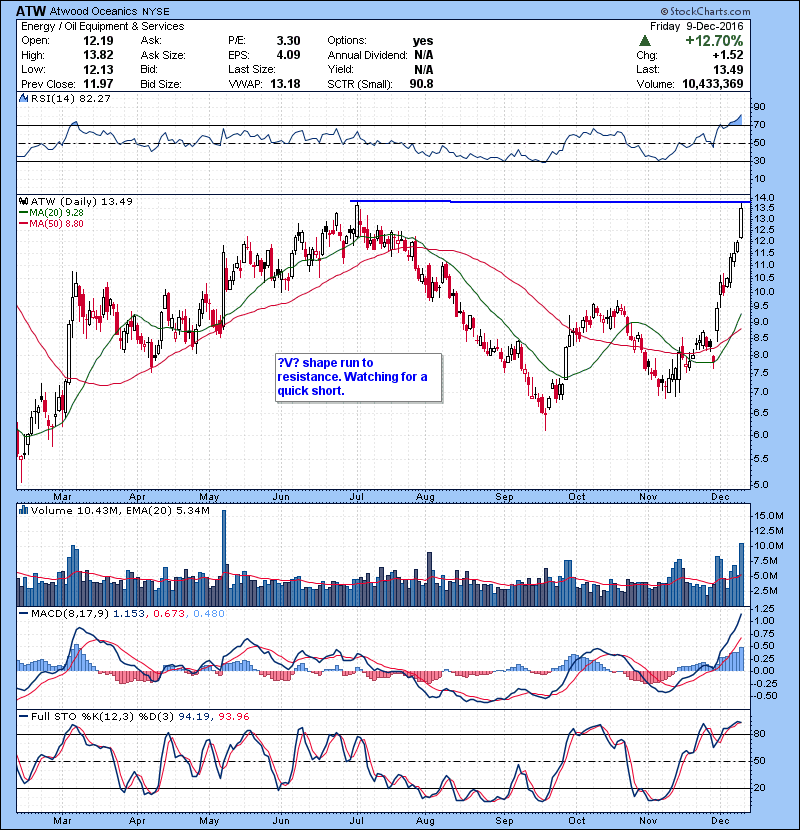
Task: Click the MACD signal value 0.673
Action: click(x=169, y=614)
